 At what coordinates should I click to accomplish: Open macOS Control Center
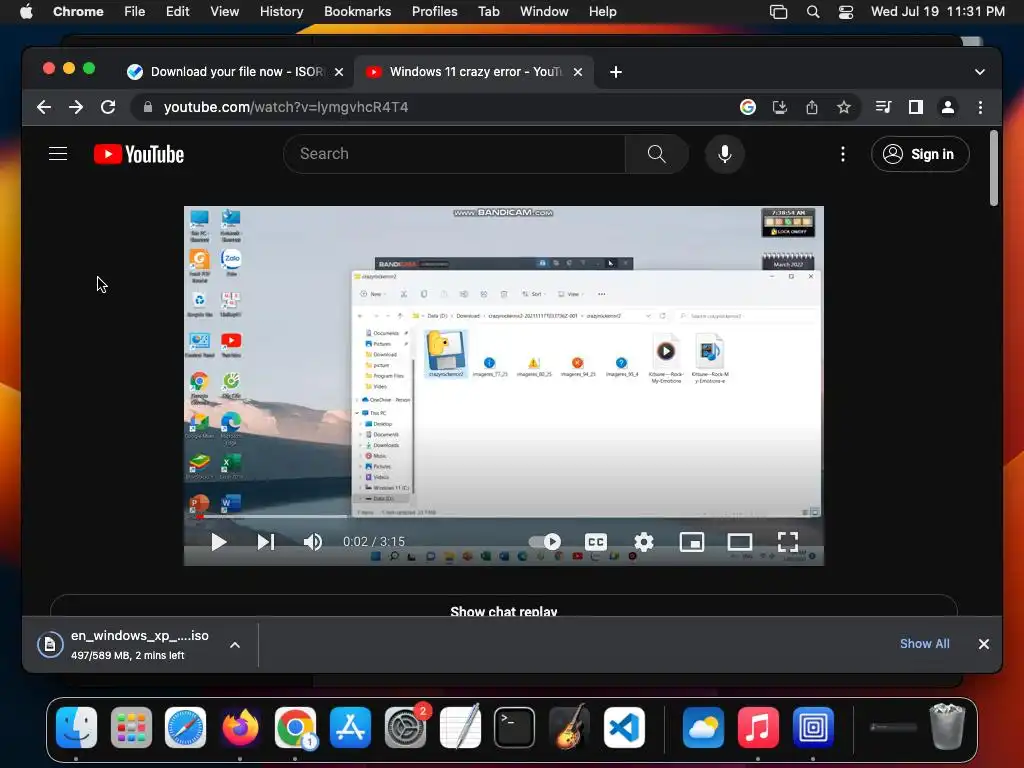click(846, 12)
